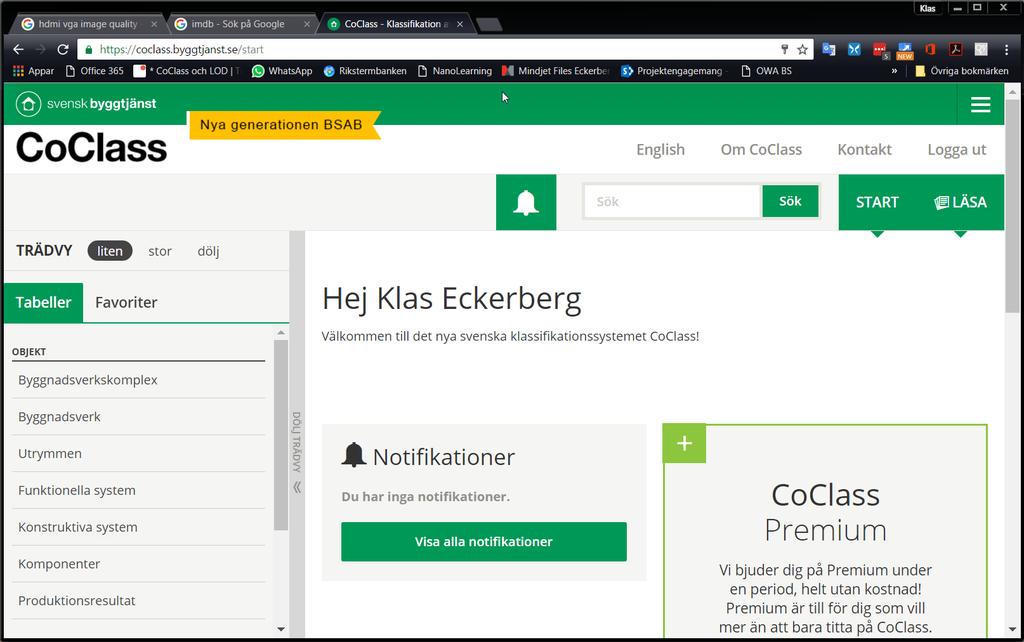
Task: Open the notifications bell in the green bar
Action: 526,202
